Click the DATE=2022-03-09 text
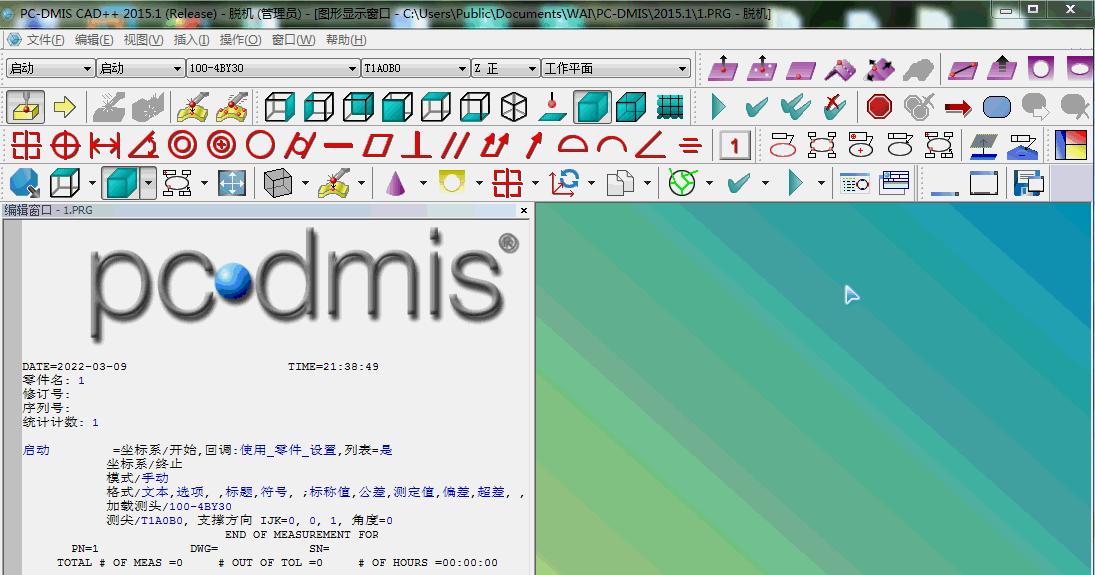This screenshot has height=575, width=1095. click(75, 366)
